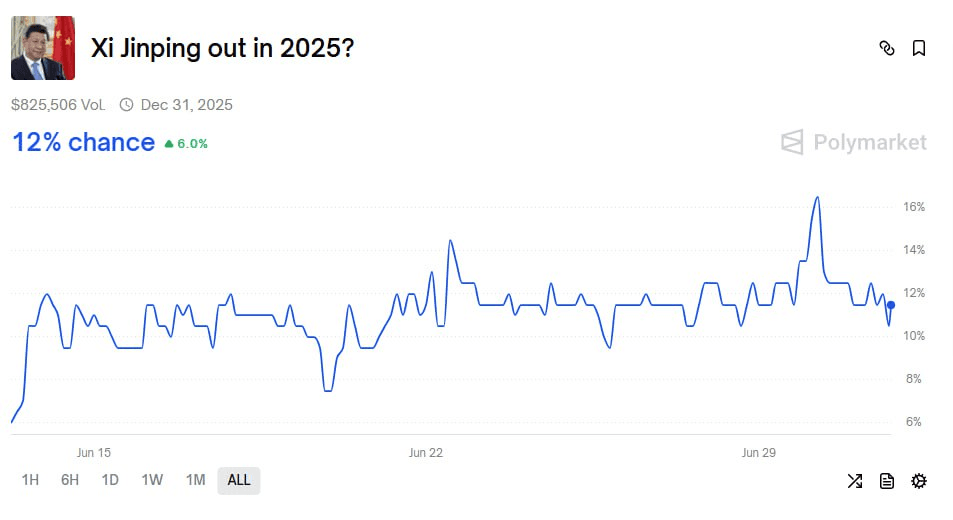Select the 1W time range
Screen dimensions: 953x520
(x=152, y=481)
